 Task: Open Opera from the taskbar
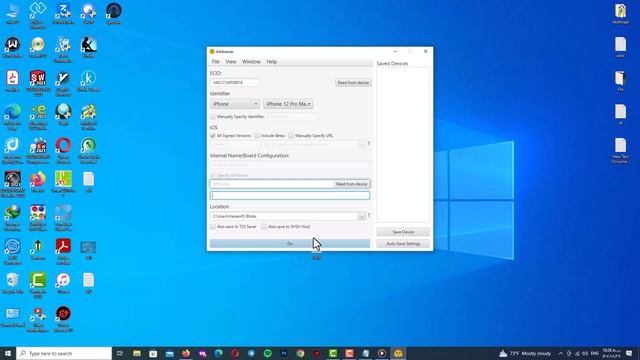(x=235, y=353)
